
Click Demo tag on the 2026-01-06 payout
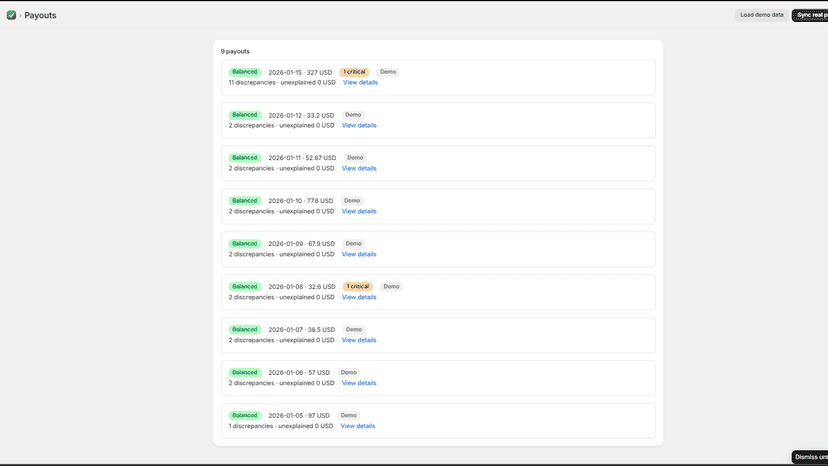point(349,372)
